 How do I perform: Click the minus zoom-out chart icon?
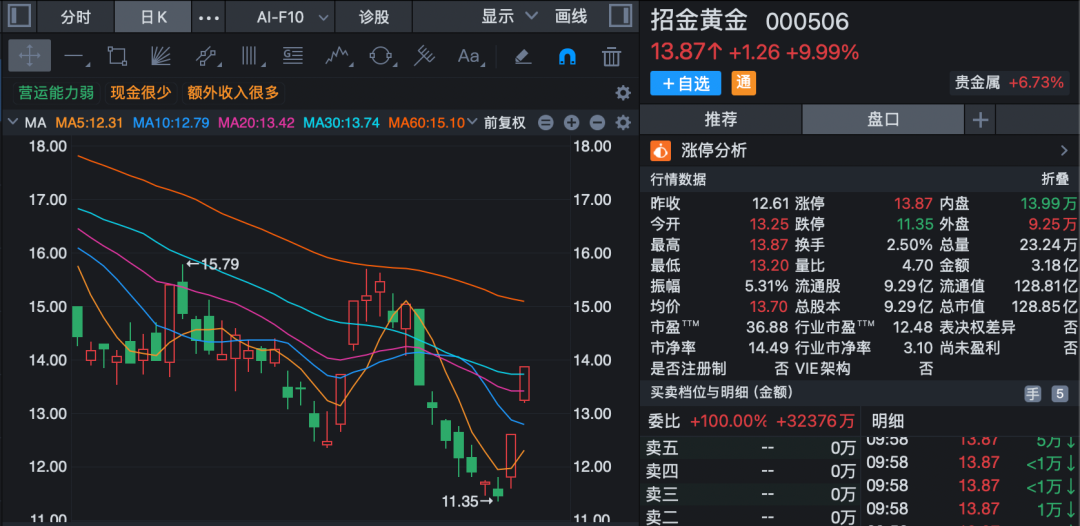click(x=597, y=123)
